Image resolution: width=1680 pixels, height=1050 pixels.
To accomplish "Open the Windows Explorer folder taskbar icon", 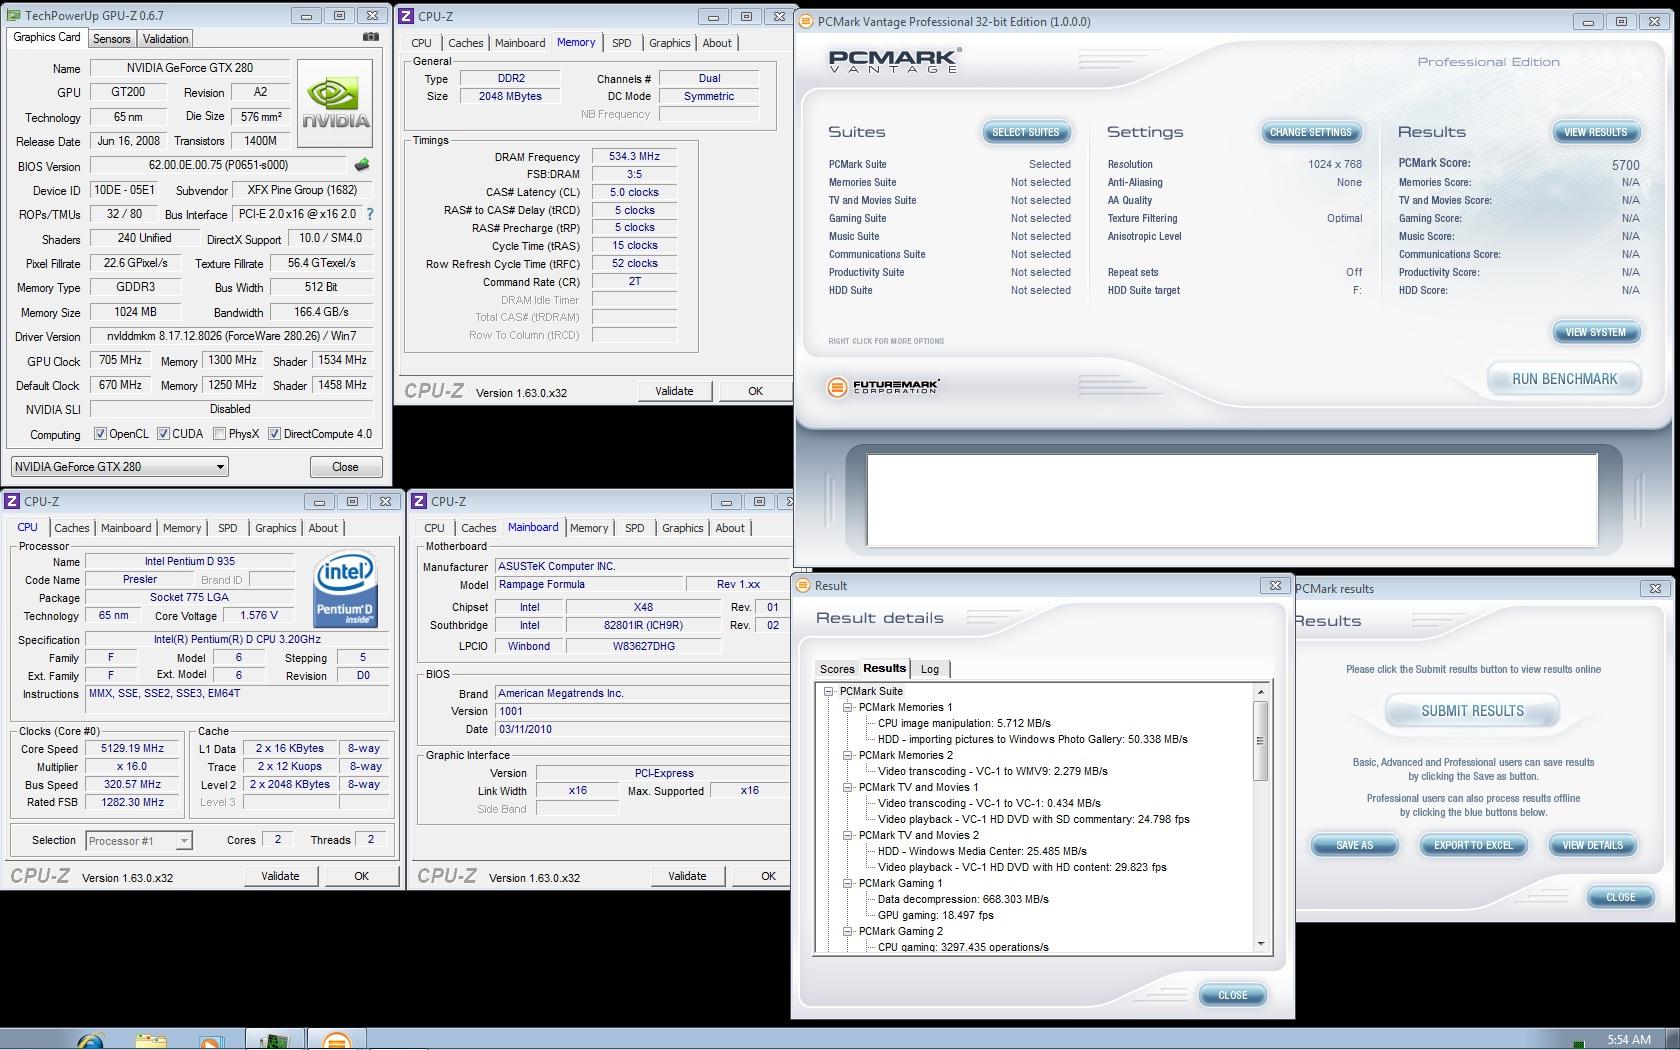I will (x=150, y=1040).
